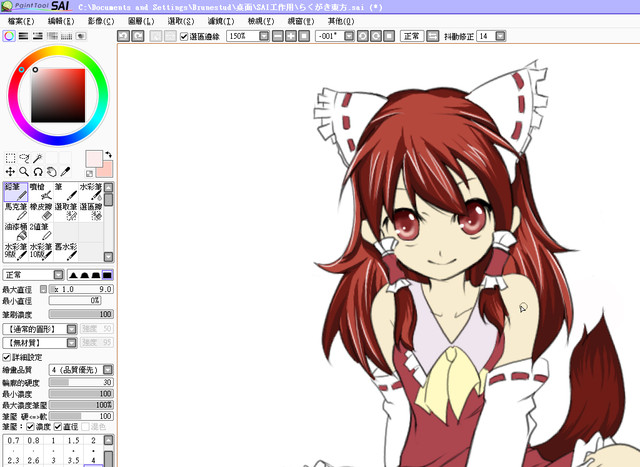Select the 鉛筆 pencil tool
This screenshot has height=467, width=640.
tap(16, 192)
